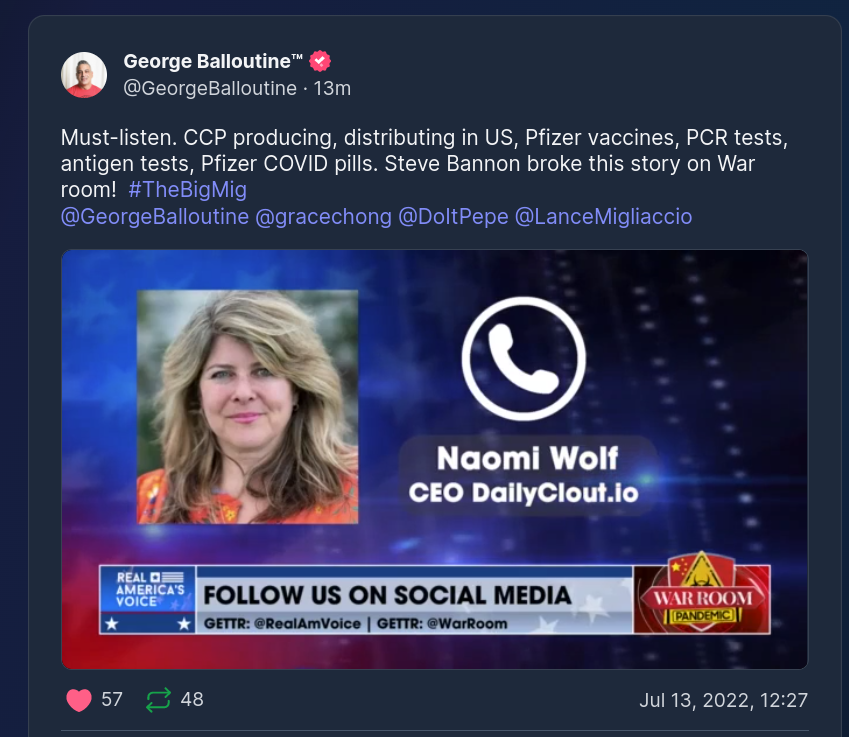Screen dimensions: 849x737
Task: Click the Jul 13, 2022 date stamp
Action: (723, 700)
